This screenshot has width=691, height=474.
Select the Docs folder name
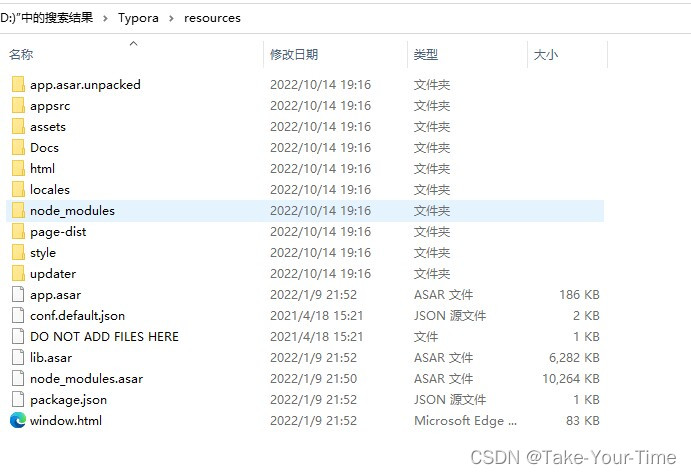tap(45, 148)
